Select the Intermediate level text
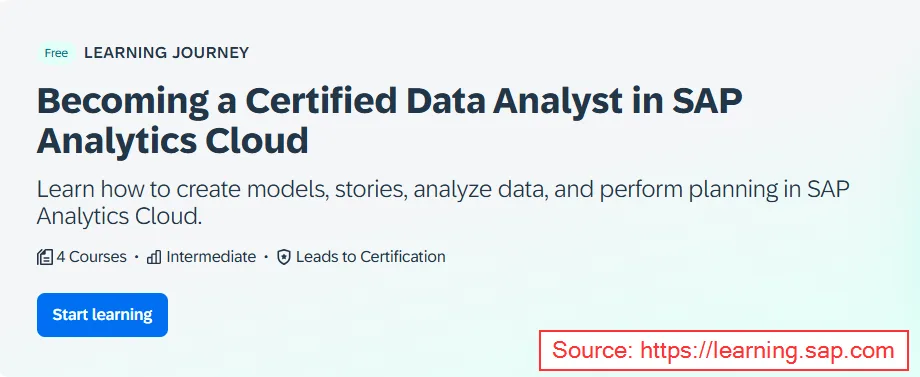 (x=211, y=257)
